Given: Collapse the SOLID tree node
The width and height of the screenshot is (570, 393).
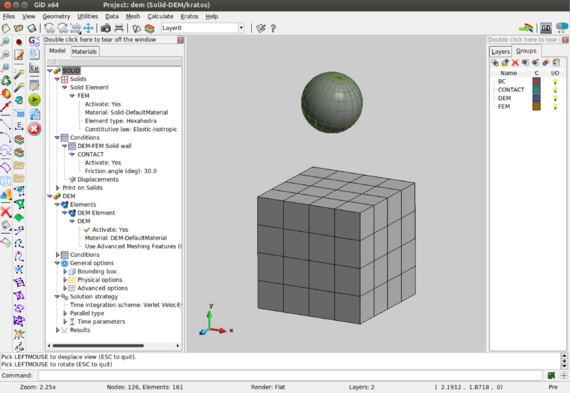Looking at the screenshot, I should coord(50,71).
